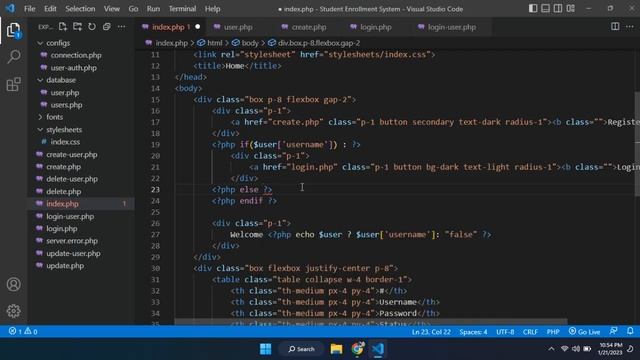The height and width of the screenshot is (360, 640).
Task: Click the errors and warnings status indicator
Action: click(23, 331)
